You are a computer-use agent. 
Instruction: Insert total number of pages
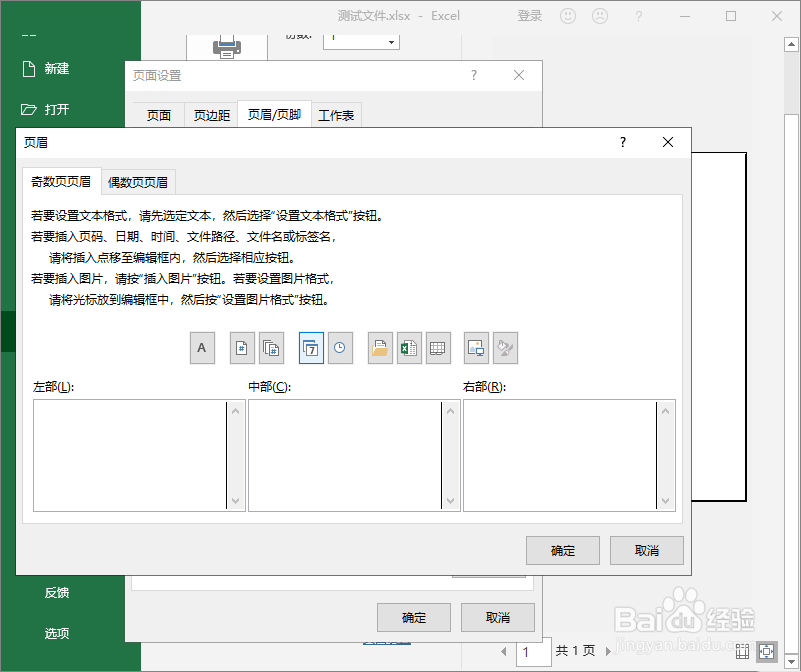271,347
